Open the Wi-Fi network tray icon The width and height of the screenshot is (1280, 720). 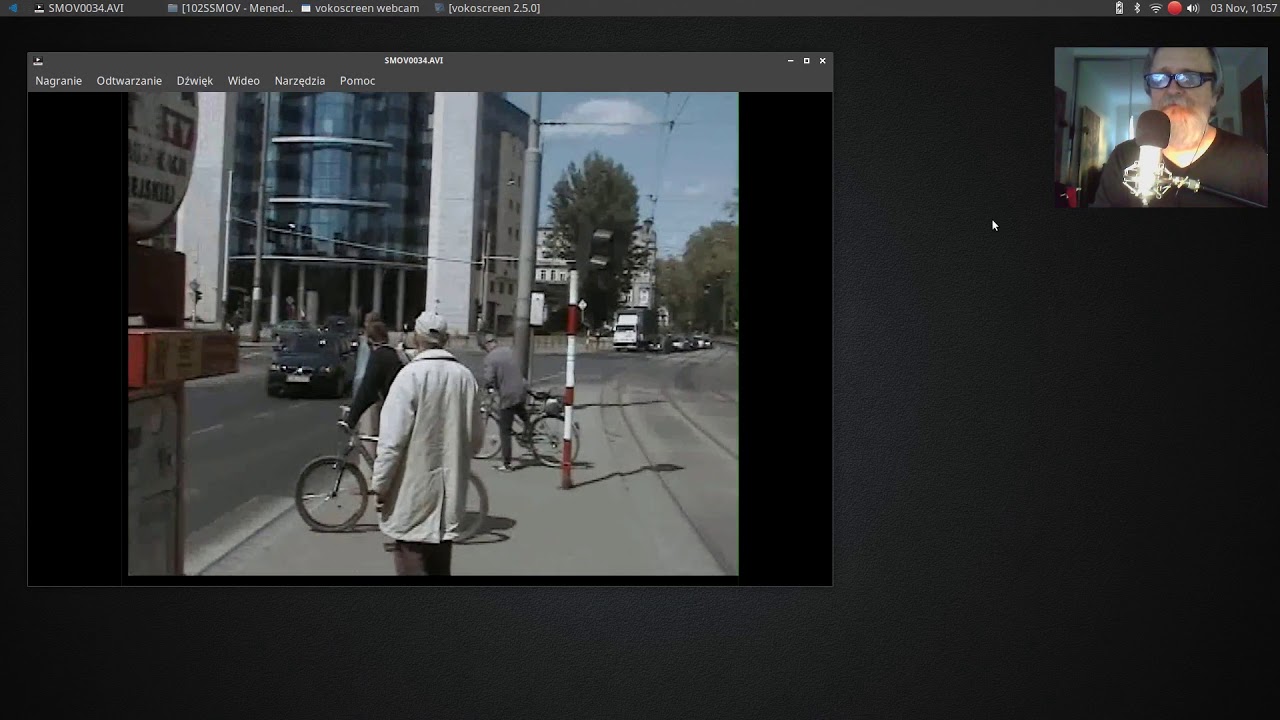[1156, 8]
